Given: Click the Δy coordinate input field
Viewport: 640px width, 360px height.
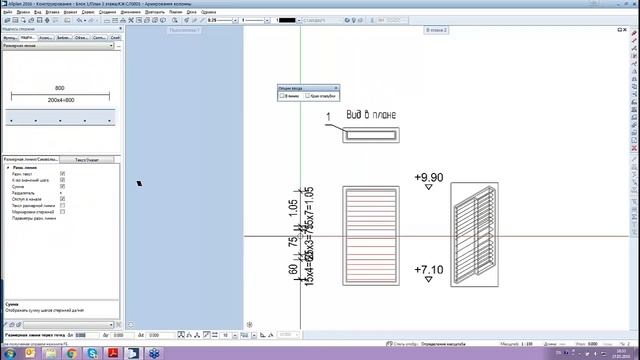Looking at the screenshot, I should pyautogui.click(x=122, y=335).
